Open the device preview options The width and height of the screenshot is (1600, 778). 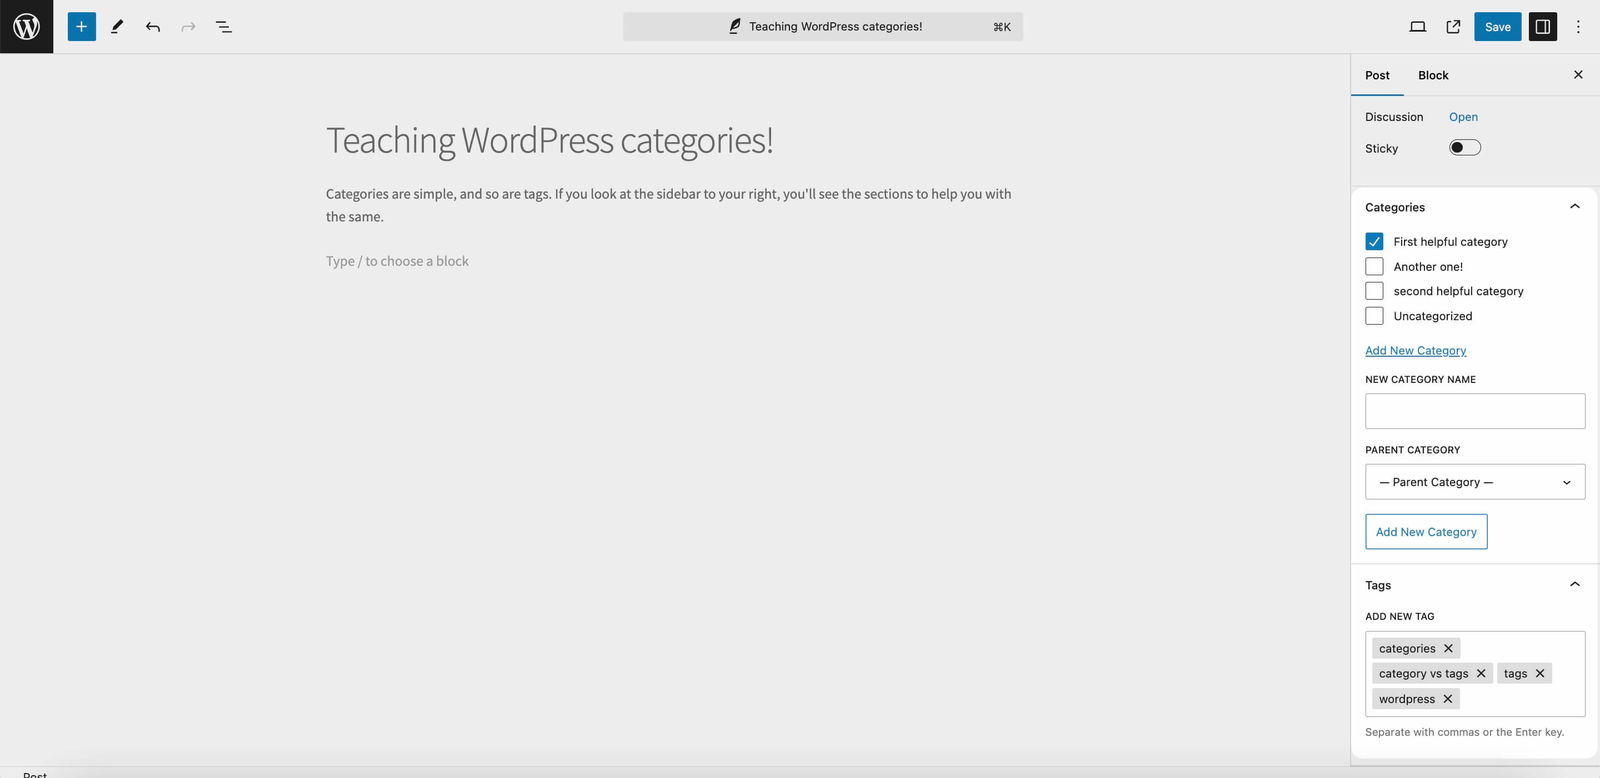1417,27
